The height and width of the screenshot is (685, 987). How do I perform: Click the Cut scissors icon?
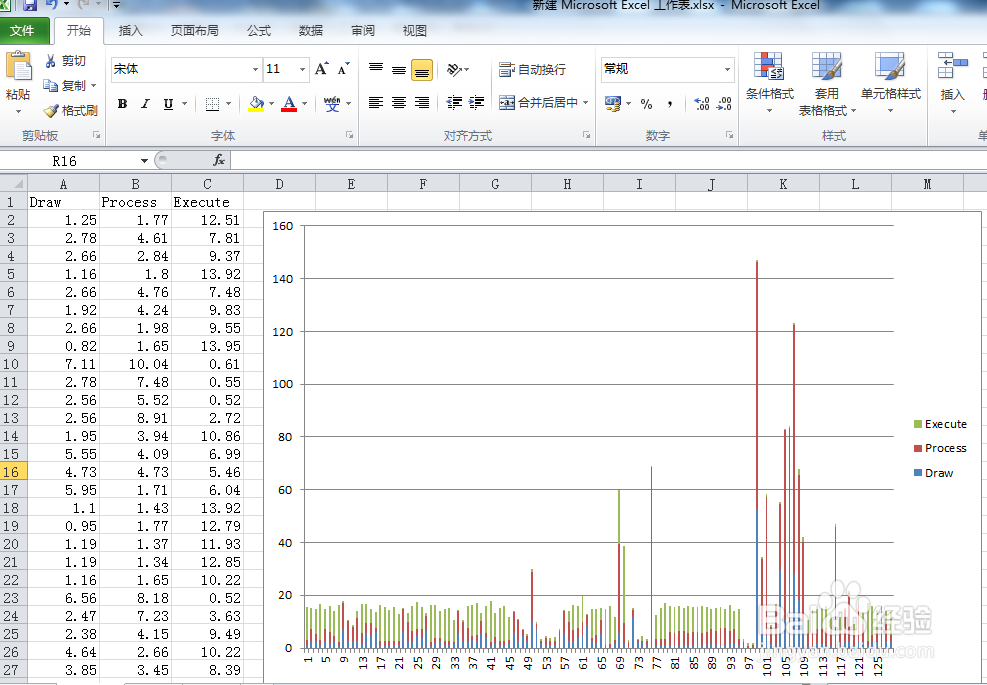click(50, 60)
